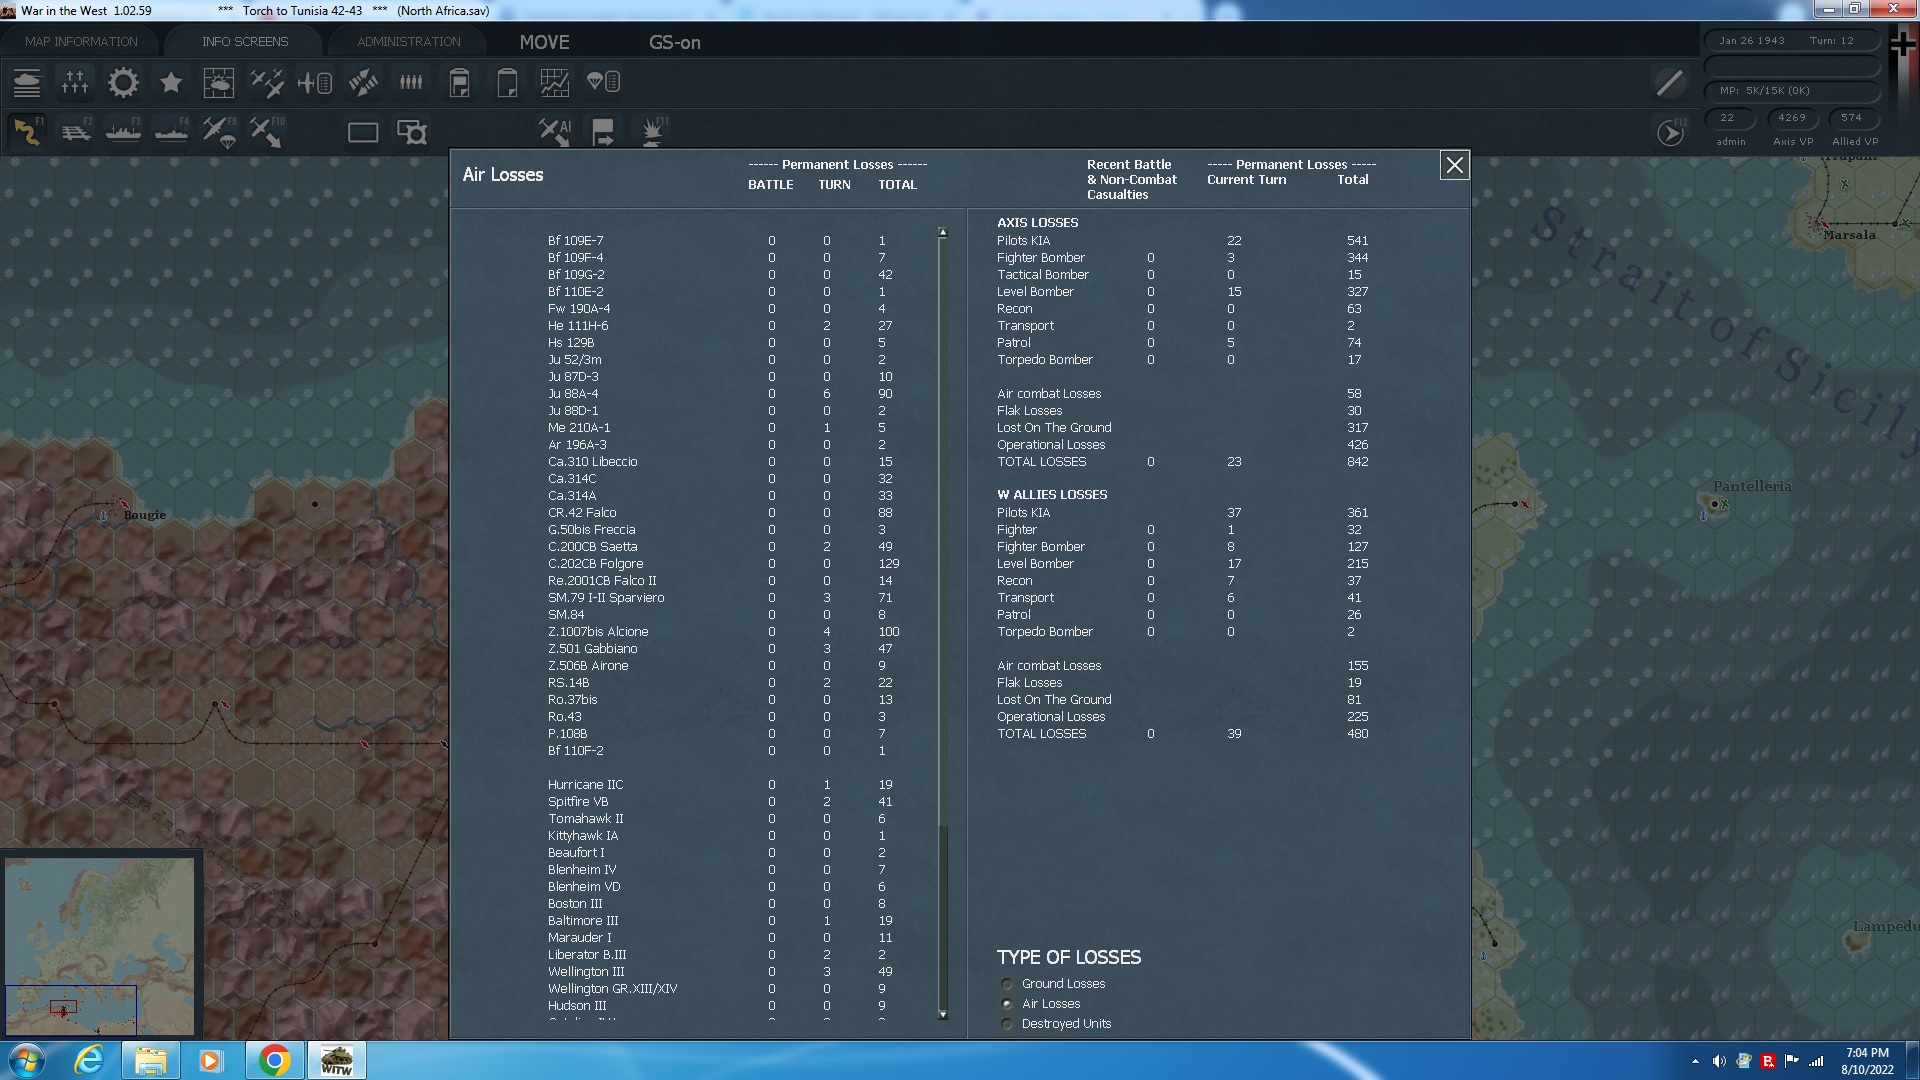Open the MAP INFORMATION tab
Viewport: 1920px width, 1080px height.
click(x=81, y=41)
